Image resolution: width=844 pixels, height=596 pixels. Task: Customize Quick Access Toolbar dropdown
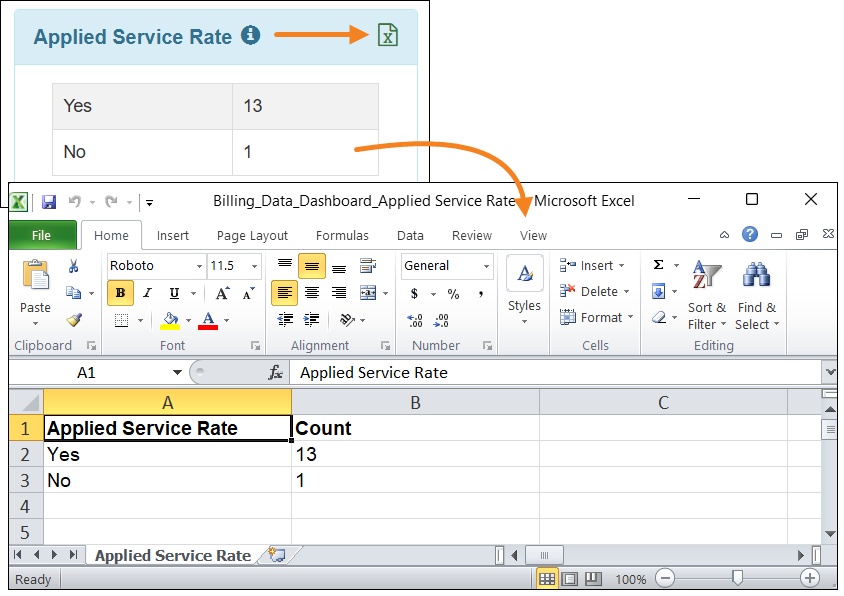(150, 203)
